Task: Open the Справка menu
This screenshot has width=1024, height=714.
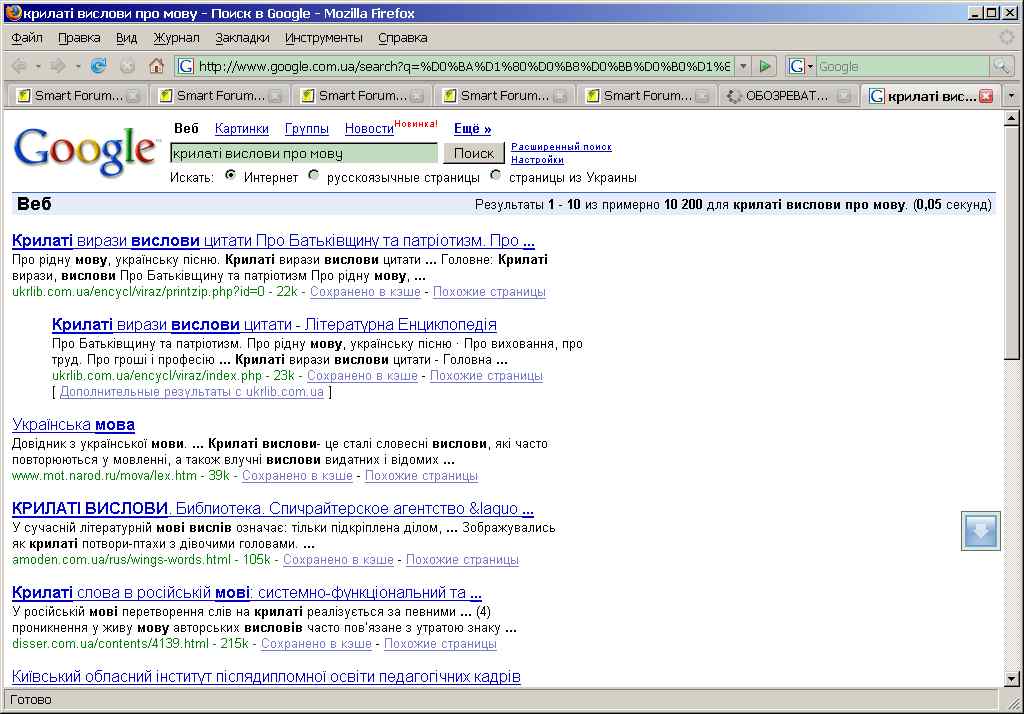Action: 402,38
